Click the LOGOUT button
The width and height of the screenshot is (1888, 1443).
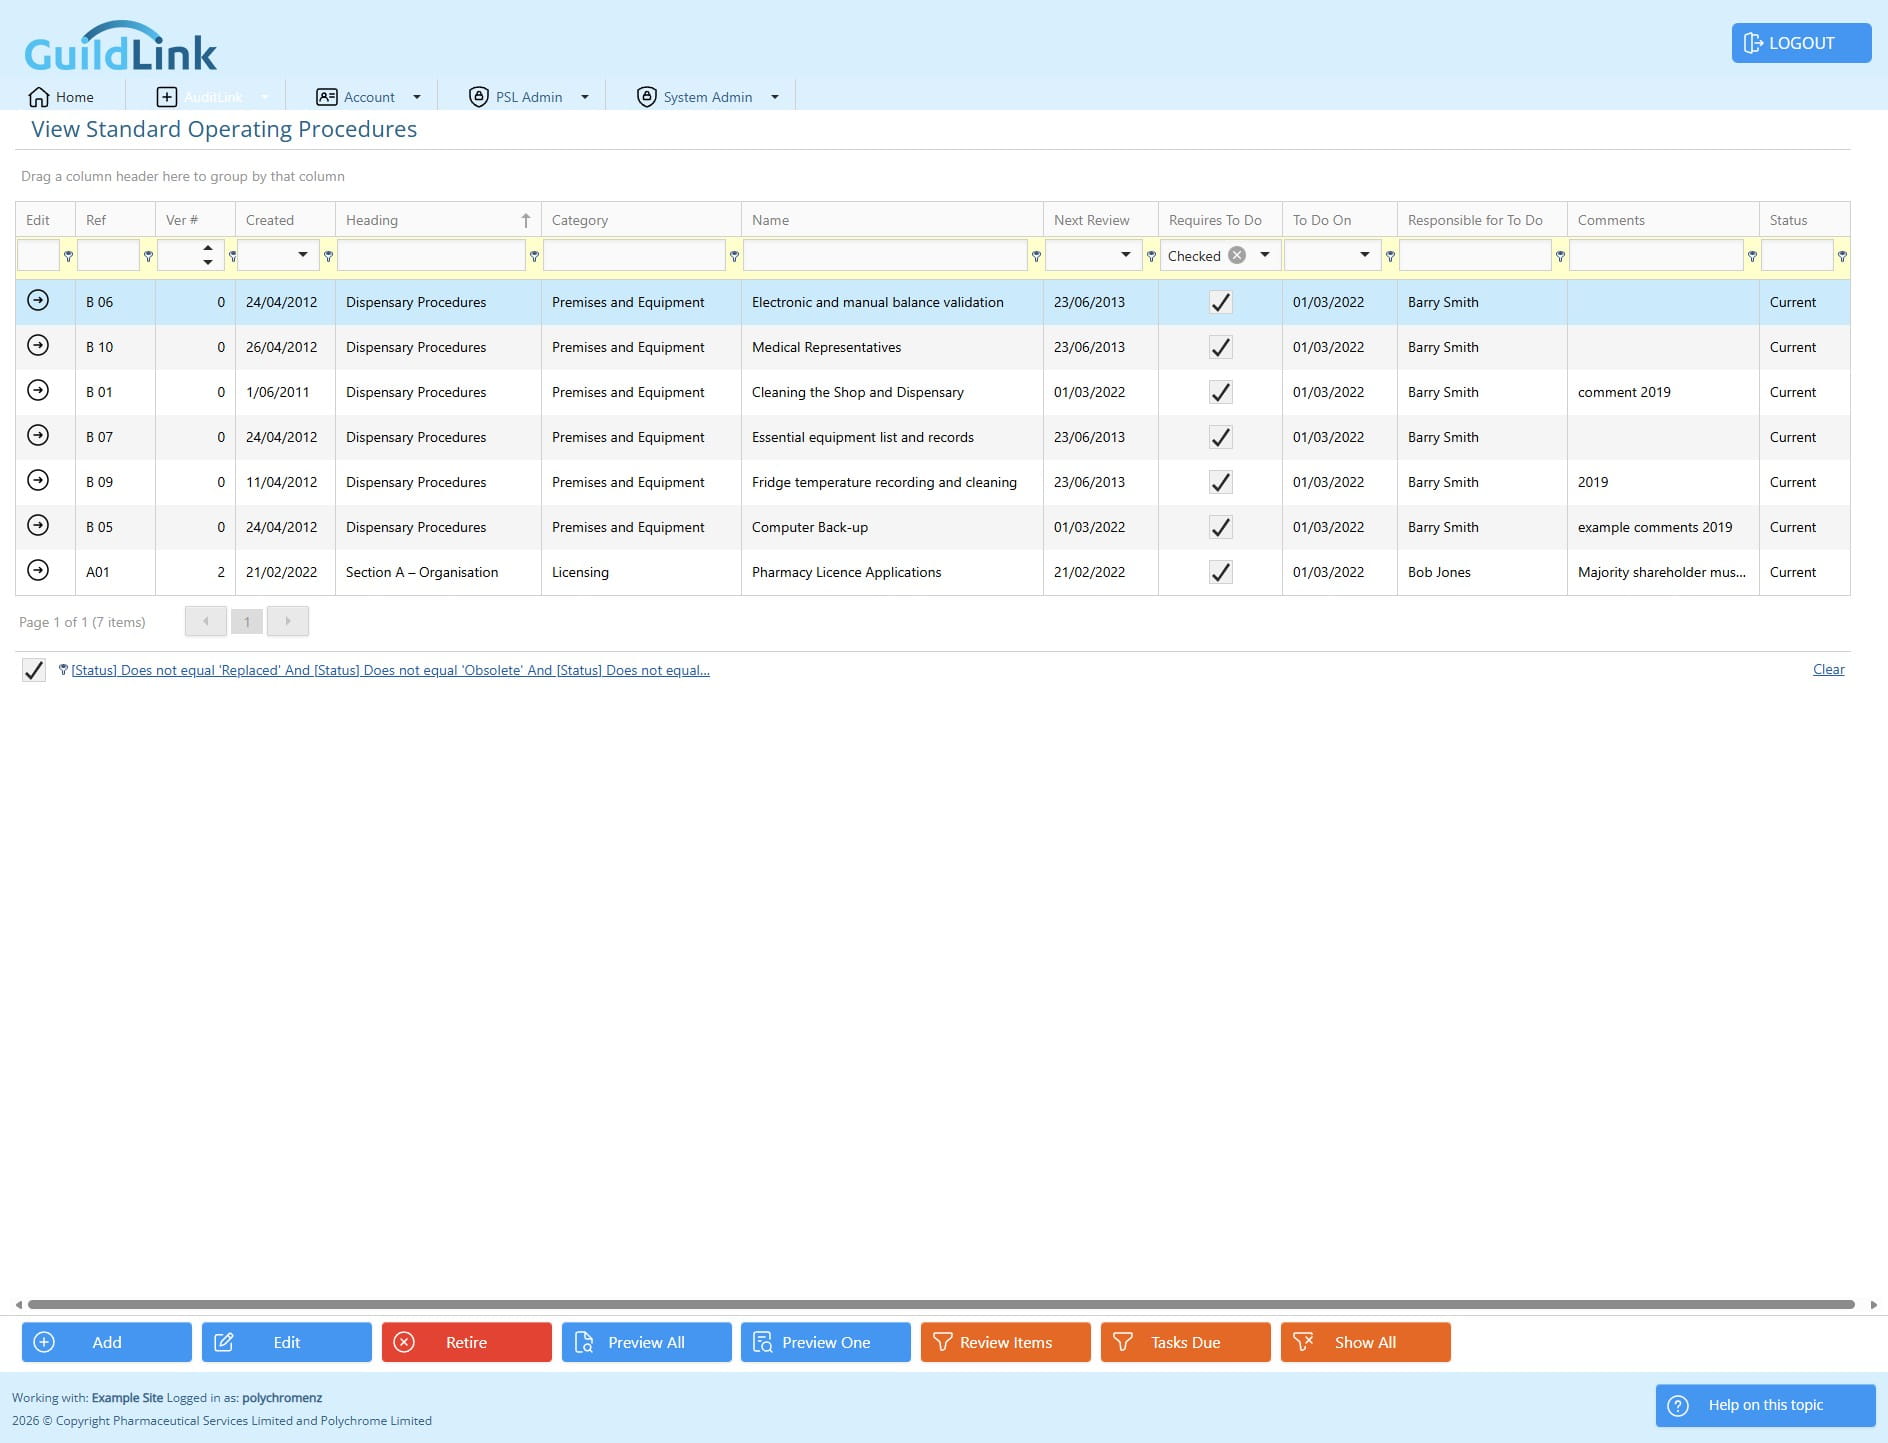pyautogui.click(x=1801, y=43)
